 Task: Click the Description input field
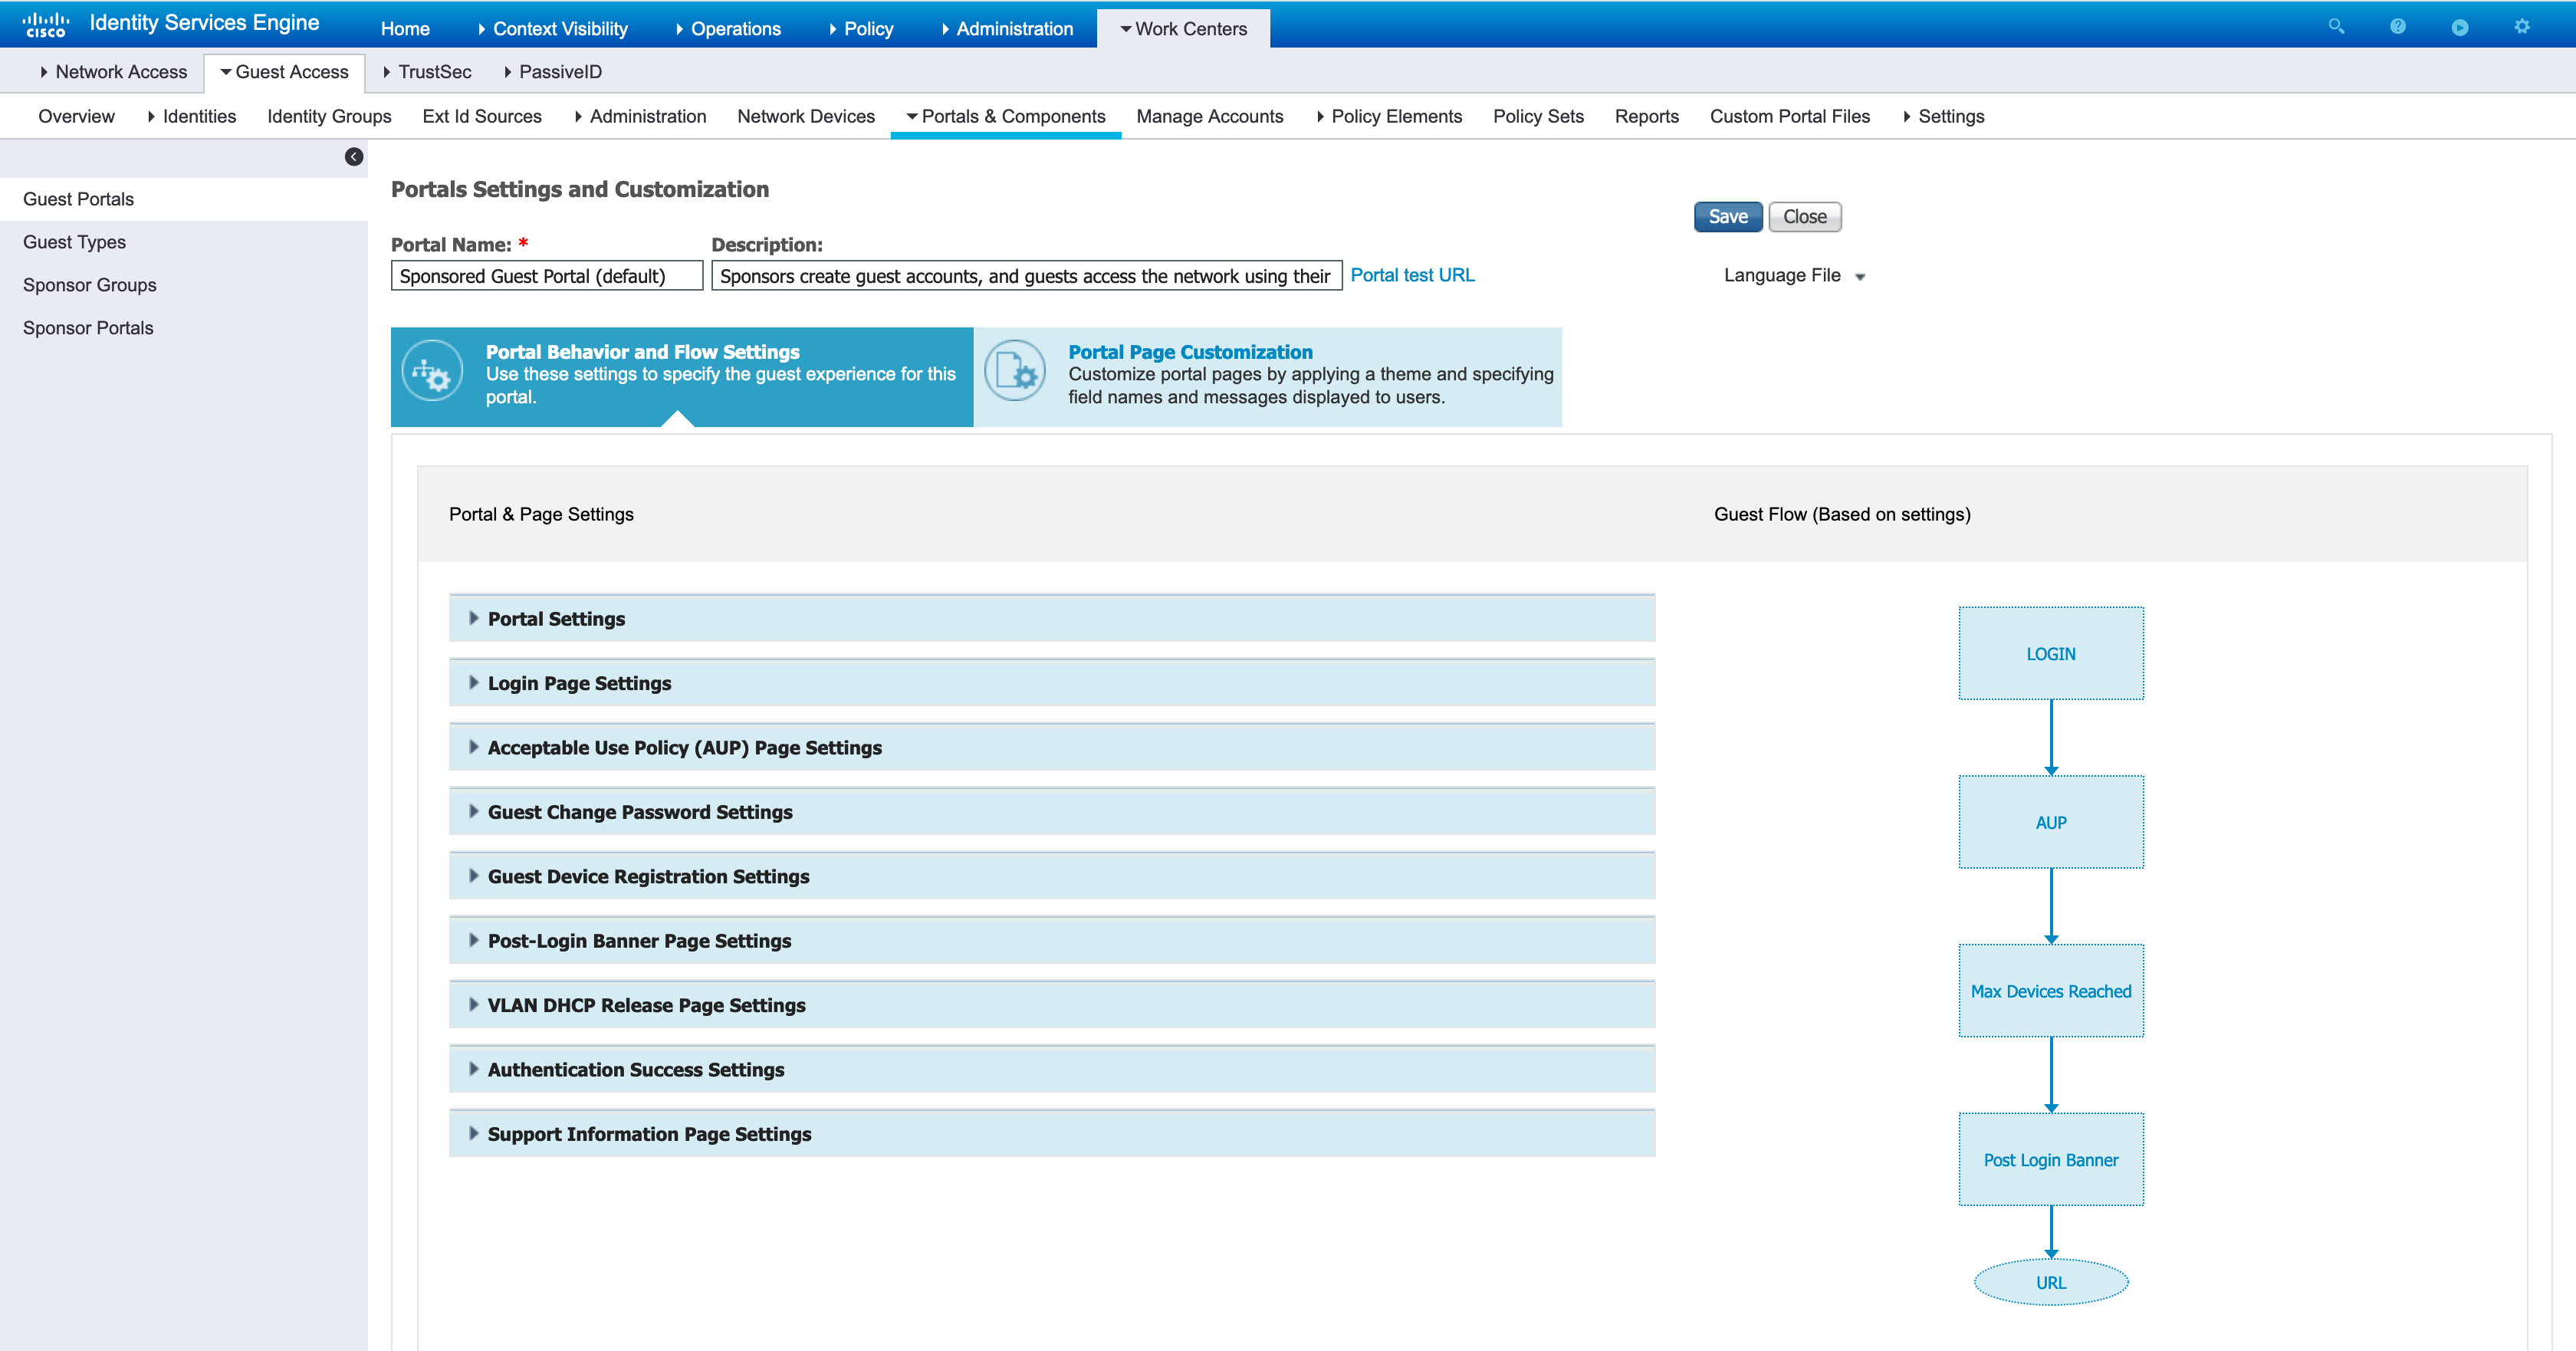1026,276
